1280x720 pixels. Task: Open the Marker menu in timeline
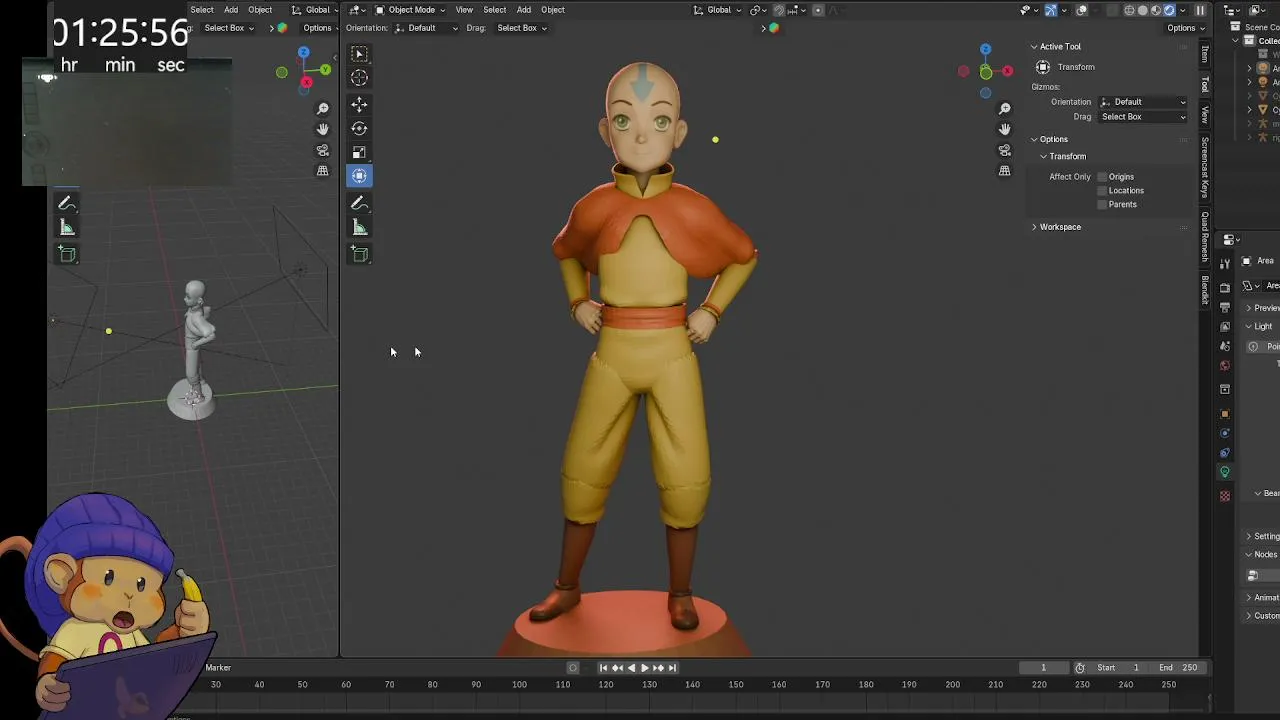(218, 668)
